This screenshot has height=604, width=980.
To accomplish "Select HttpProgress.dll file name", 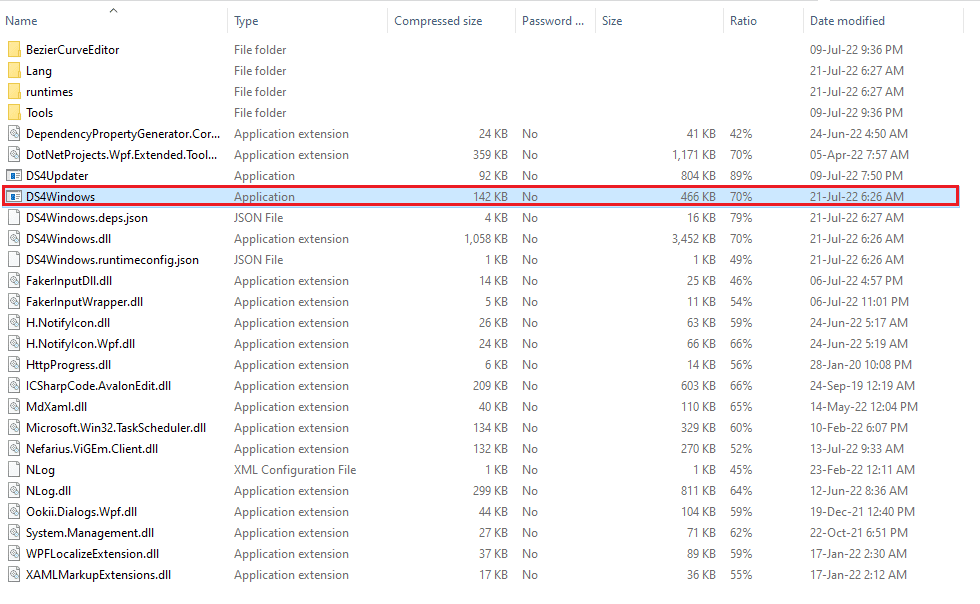I will [69, 365].
